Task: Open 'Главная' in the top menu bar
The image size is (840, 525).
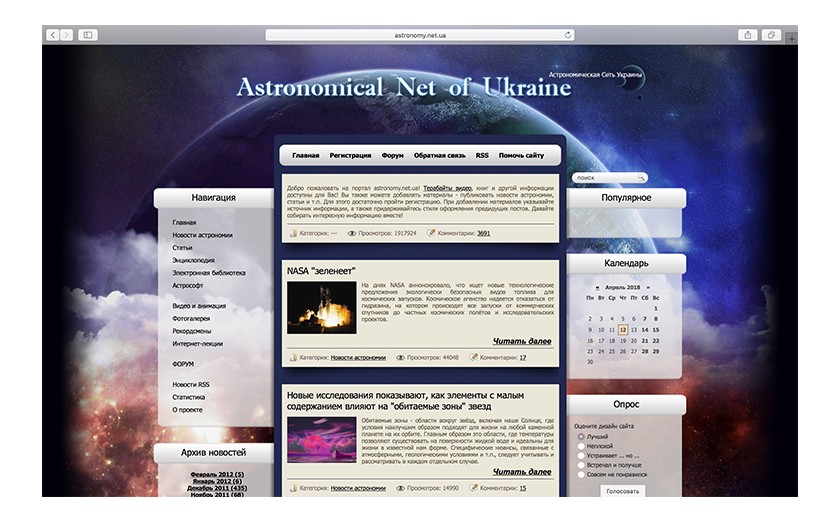Action: (305, 155)
